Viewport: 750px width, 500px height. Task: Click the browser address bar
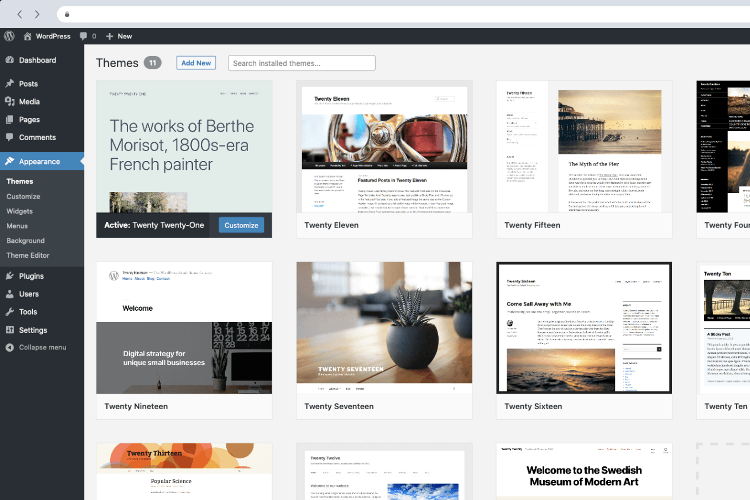(403, 14)
